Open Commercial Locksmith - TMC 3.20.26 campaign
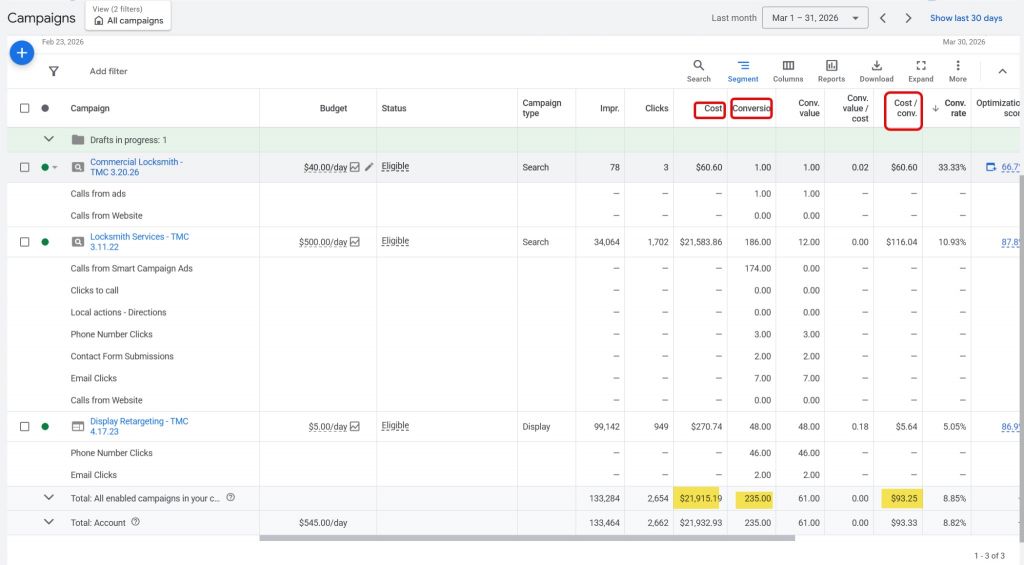This screenshot has width=1024, height=565. coord(136,167)
